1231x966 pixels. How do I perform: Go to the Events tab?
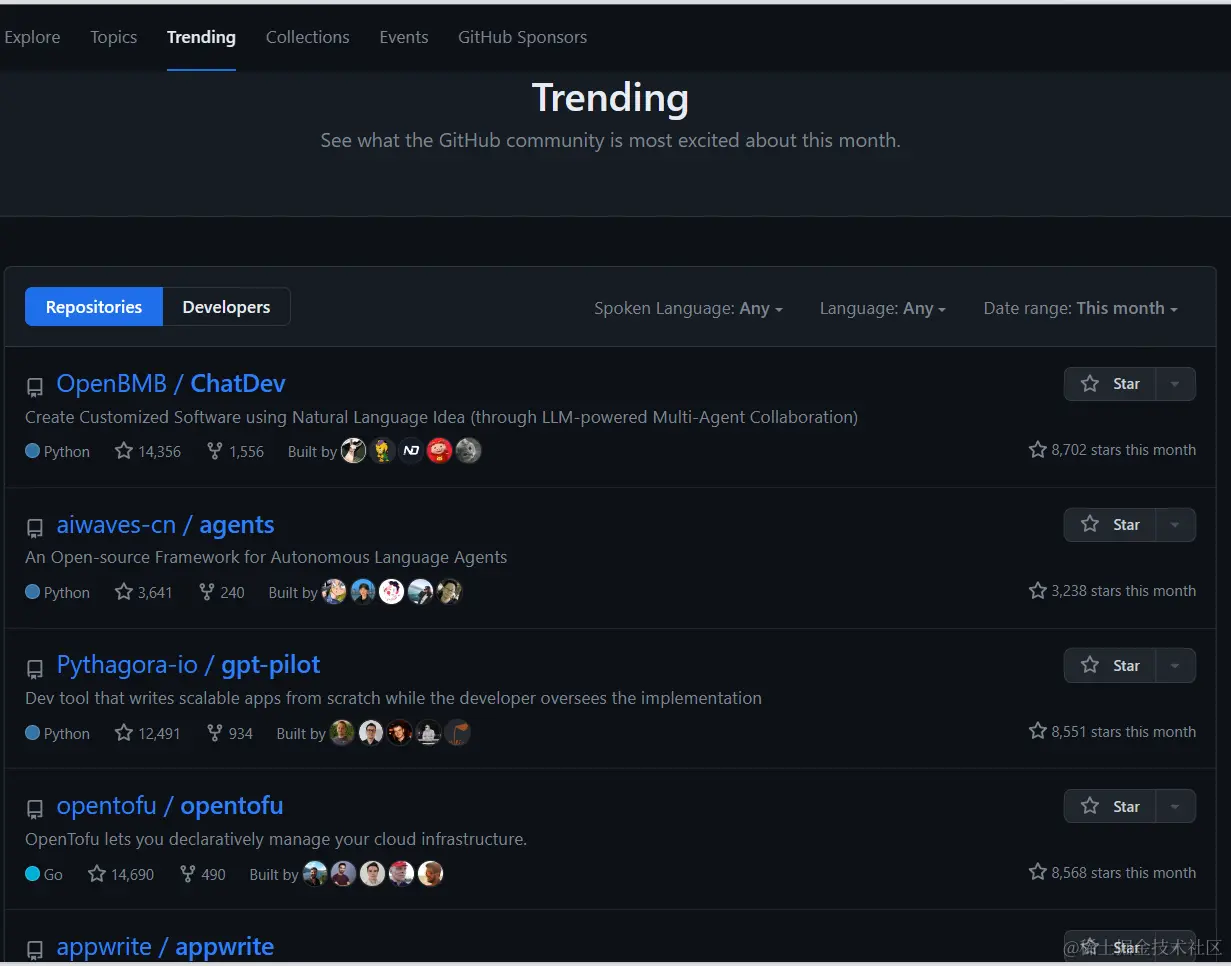pos(404,37)
